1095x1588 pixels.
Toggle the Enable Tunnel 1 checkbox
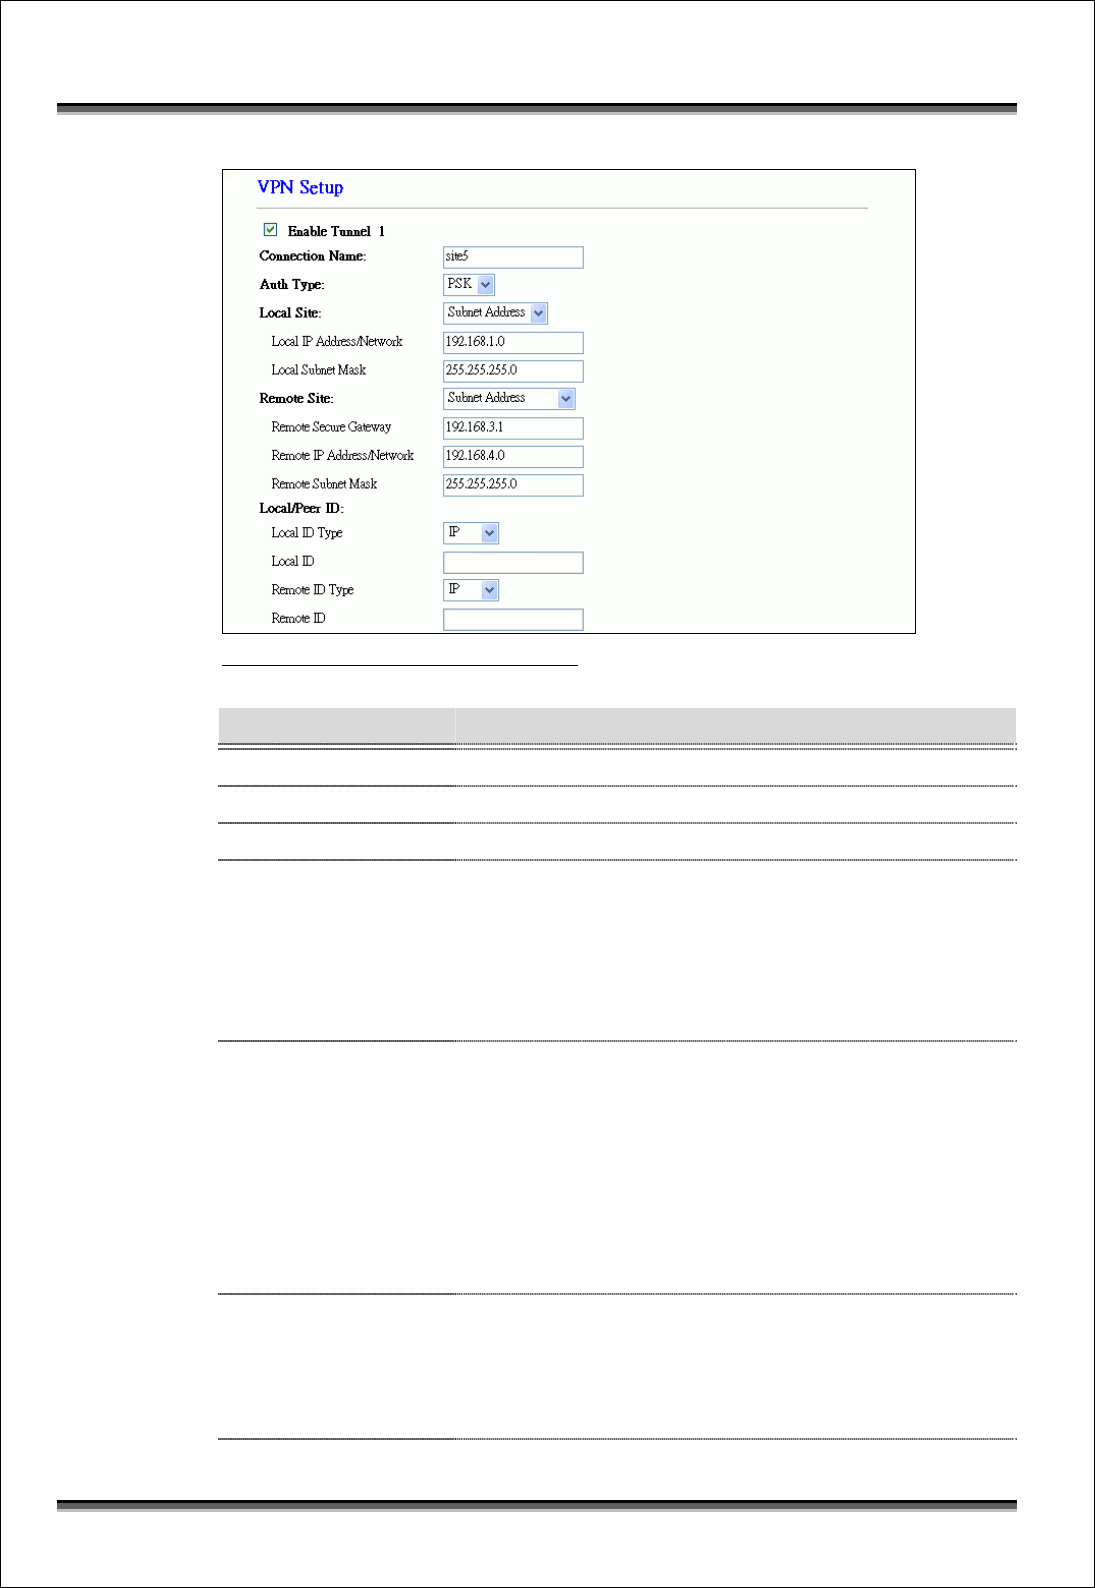click(x=270, y=230)
